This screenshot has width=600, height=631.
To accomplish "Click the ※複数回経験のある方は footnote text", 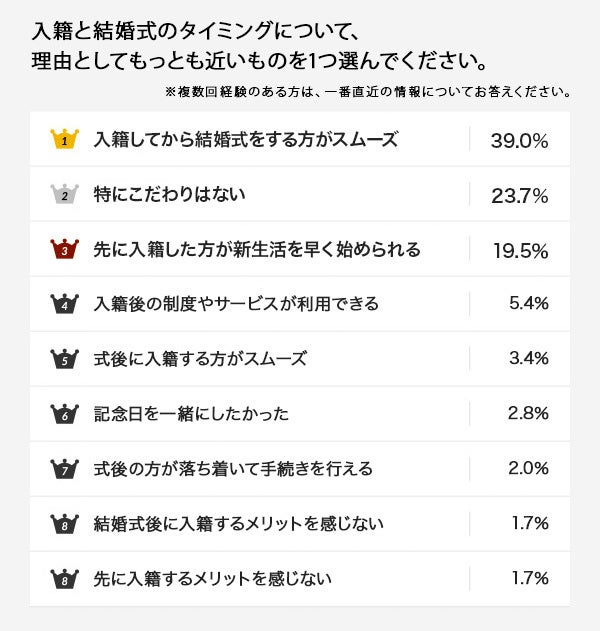I will point(368,92).
